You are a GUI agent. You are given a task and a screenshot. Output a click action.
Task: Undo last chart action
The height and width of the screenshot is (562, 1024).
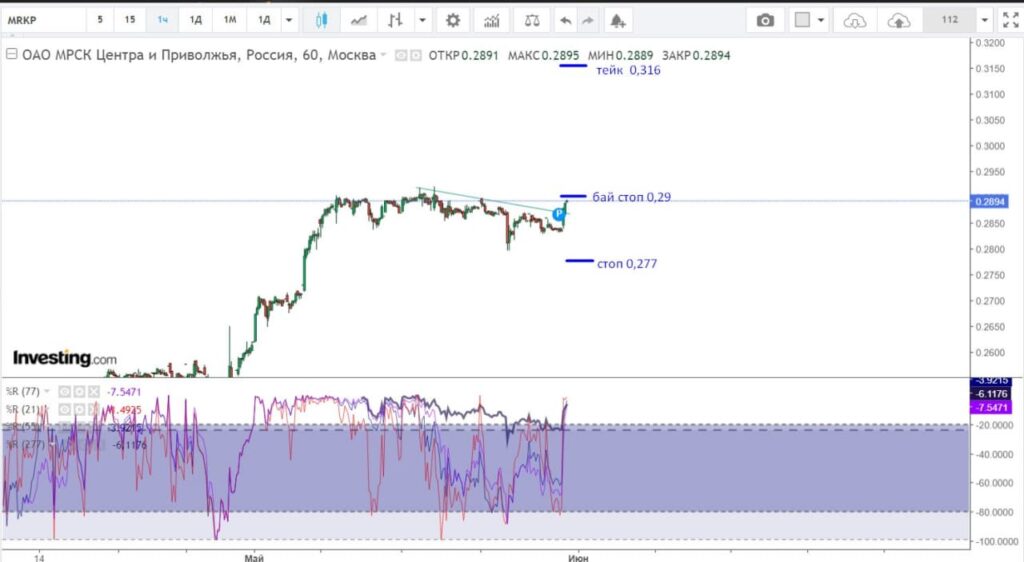pos(566,21)
